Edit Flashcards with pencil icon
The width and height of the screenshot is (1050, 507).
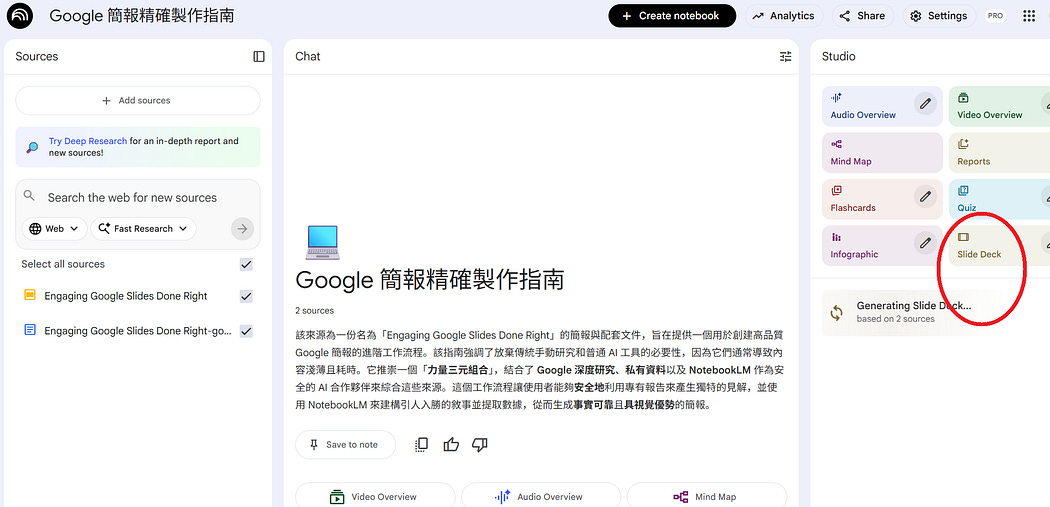(925, 196)
